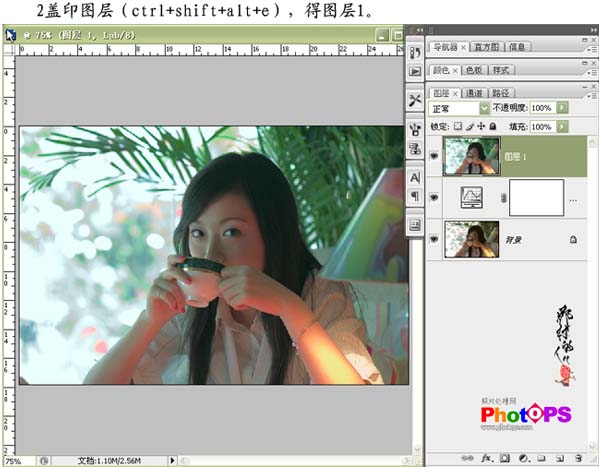
Task: Click the 图层 1 layer name
Action: click(x=515, y=157)
